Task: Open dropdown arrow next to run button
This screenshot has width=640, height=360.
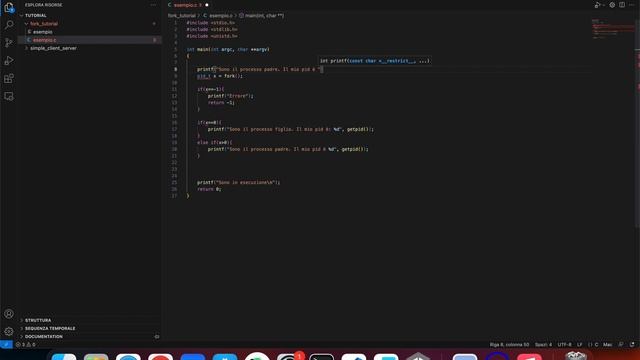Action: click(604, 5)
